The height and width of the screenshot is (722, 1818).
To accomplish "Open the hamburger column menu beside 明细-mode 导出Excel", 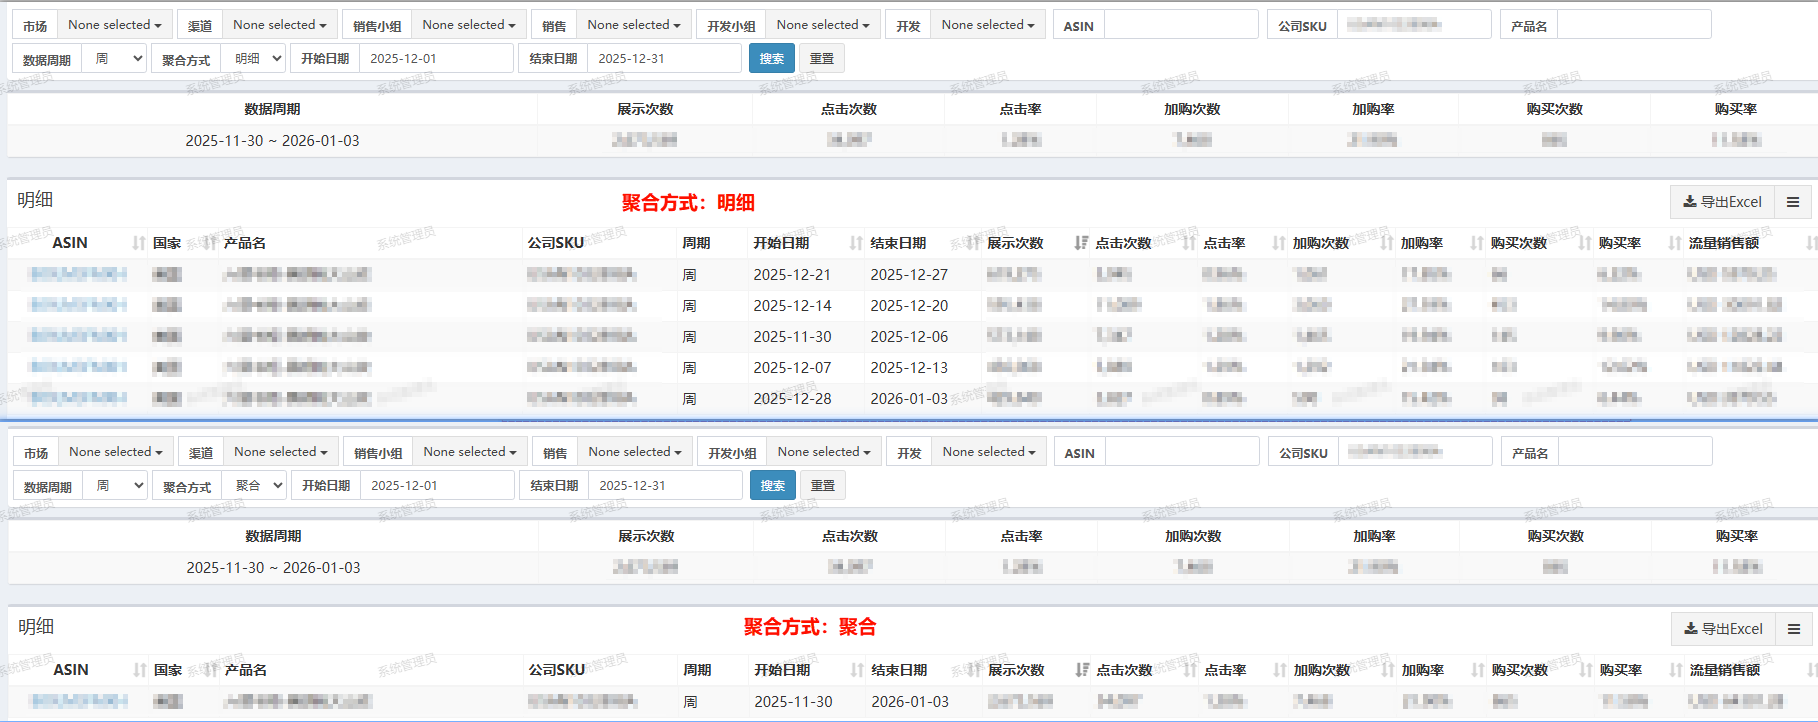I will point(1793,202).
